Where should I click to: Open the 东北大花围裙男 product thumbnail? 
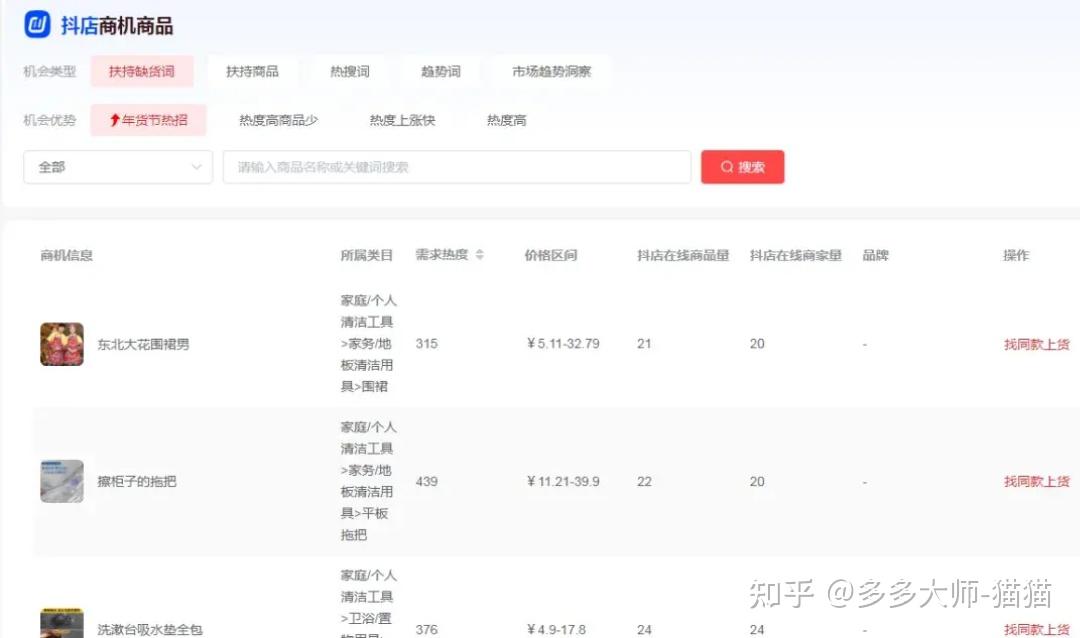click(x=62, y=344)
